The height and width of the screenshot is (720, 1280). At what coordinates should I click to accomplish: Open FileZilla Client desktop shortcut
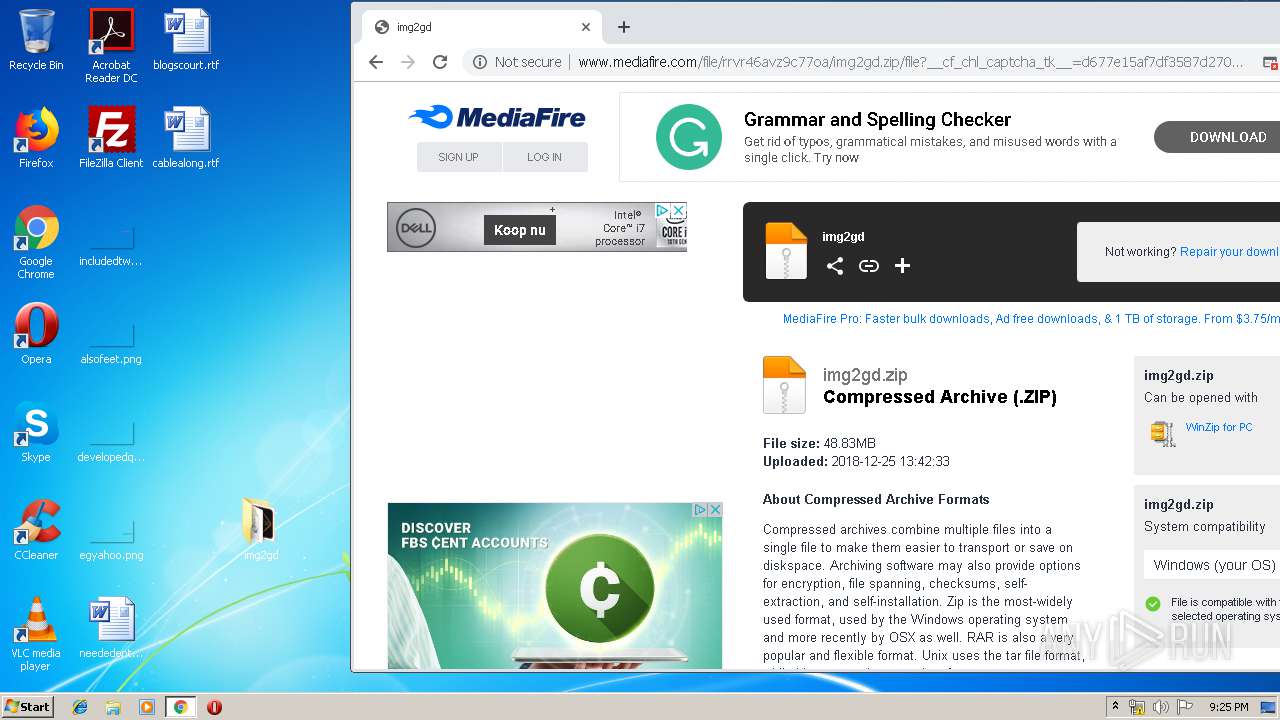point(111,138)
